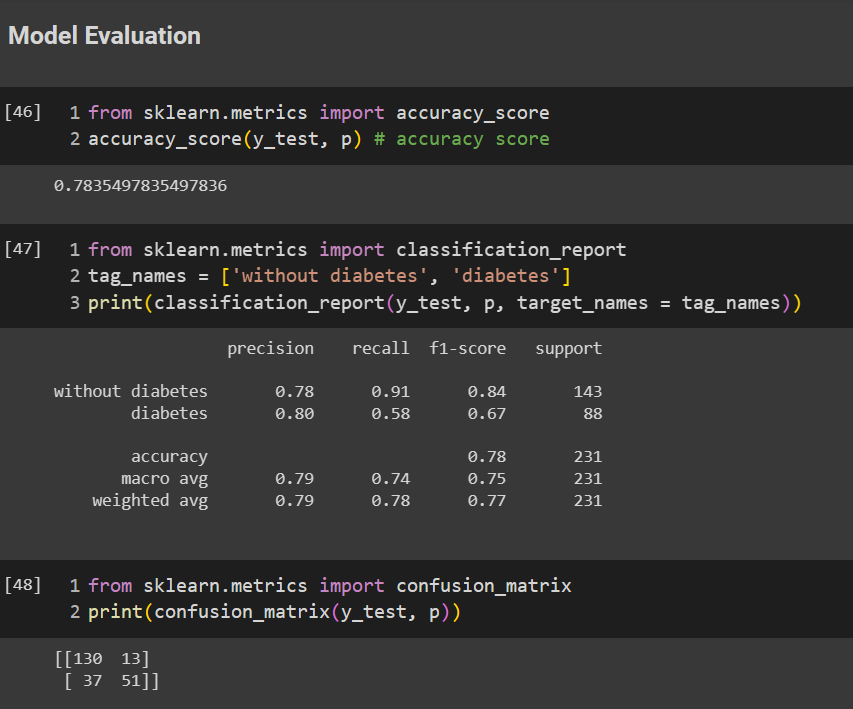This screenshot has width=853, height=709.
Task: Click the [47] cell execution counter
Action: click(22, 249)
